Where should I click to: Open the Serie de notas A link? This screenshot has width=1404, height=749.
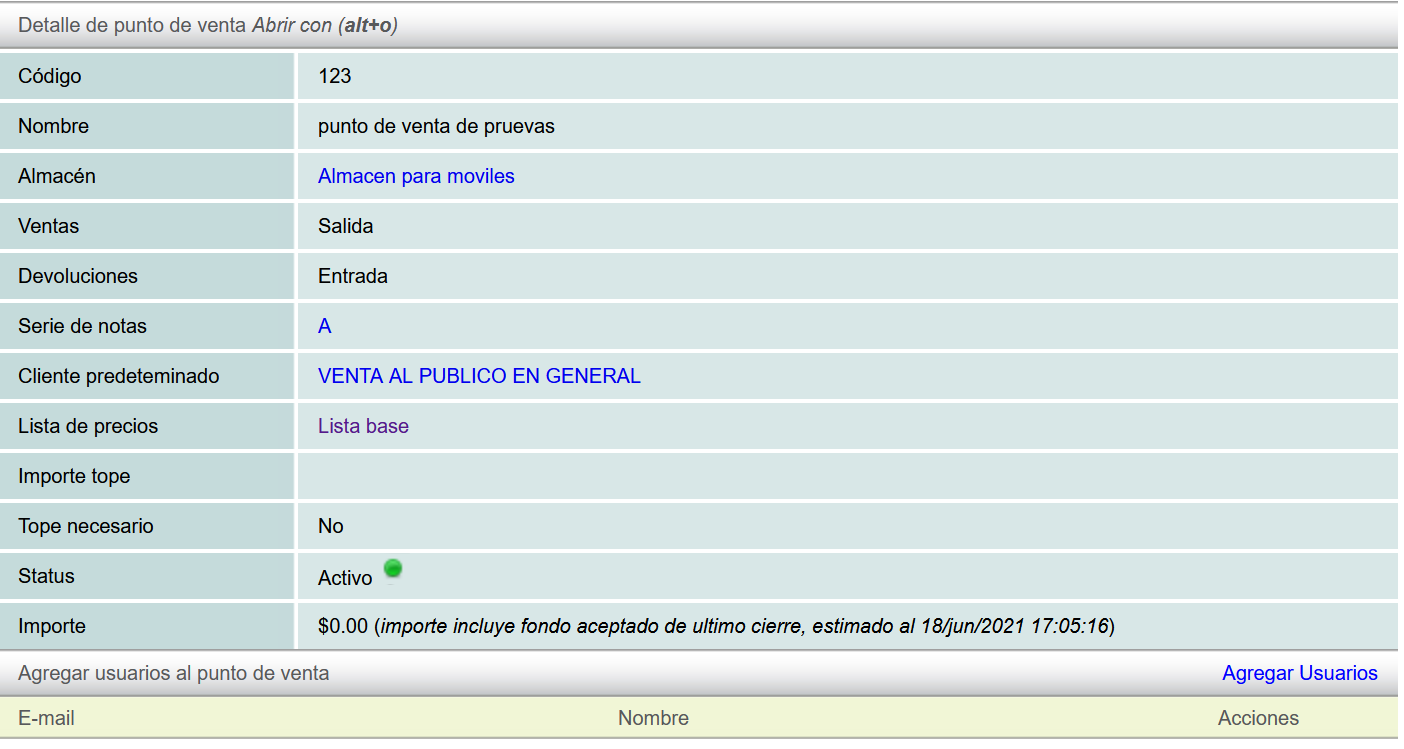(x=324, y=326)
